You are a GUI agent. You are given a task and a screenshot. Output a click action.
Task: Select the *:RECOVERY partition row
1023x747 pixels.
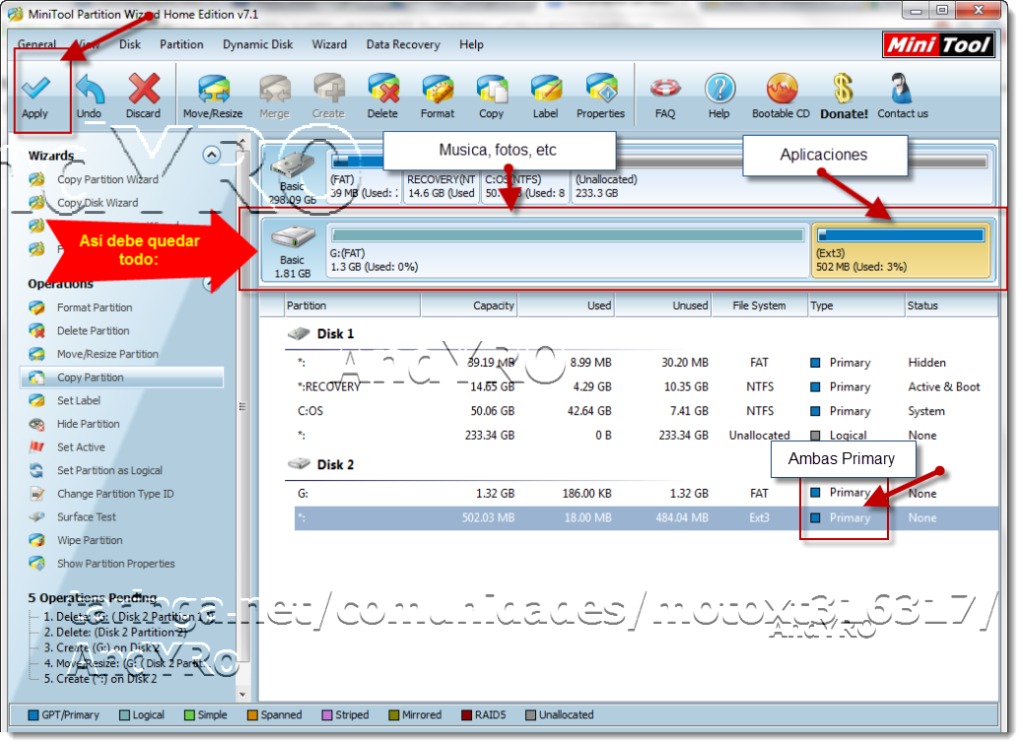click(x=645, y=387)
